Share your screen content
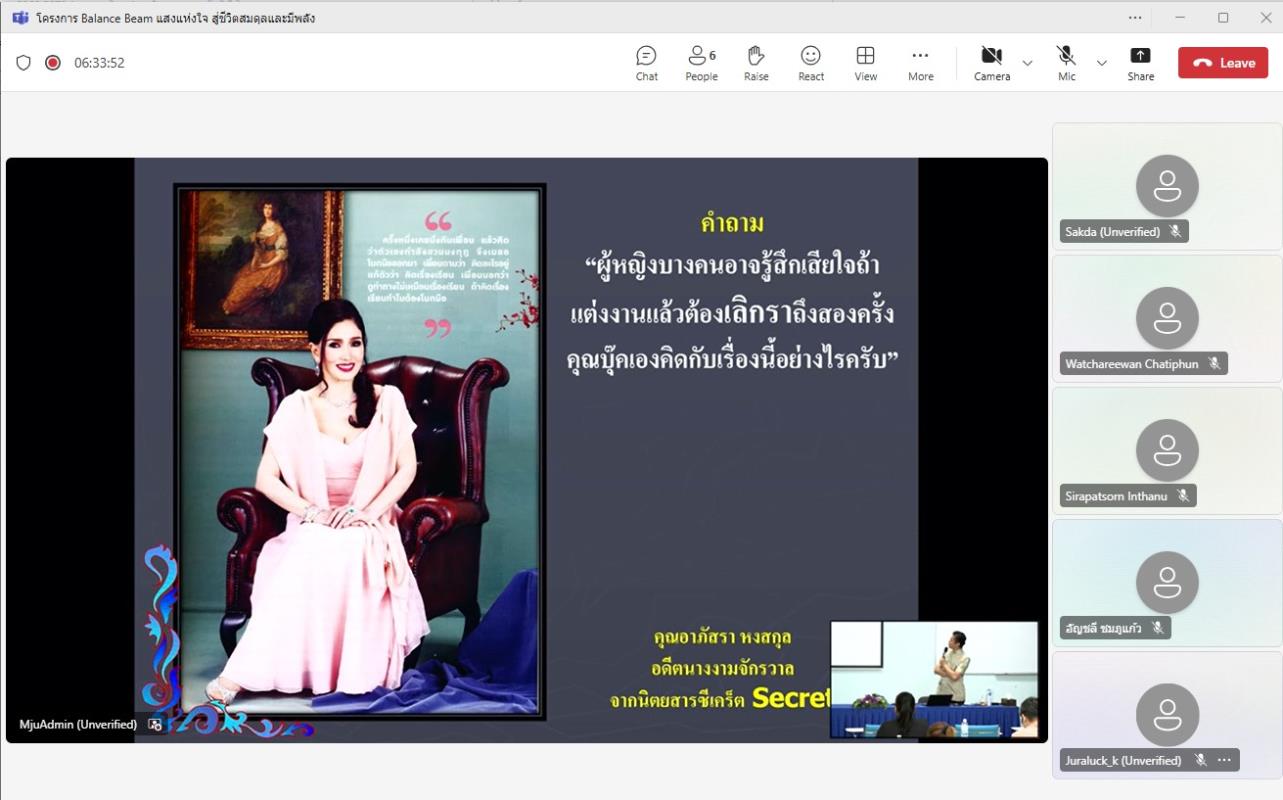The height and width of the screenshot is (800, 1283). pyautogui.click(x=1140, y=63)
